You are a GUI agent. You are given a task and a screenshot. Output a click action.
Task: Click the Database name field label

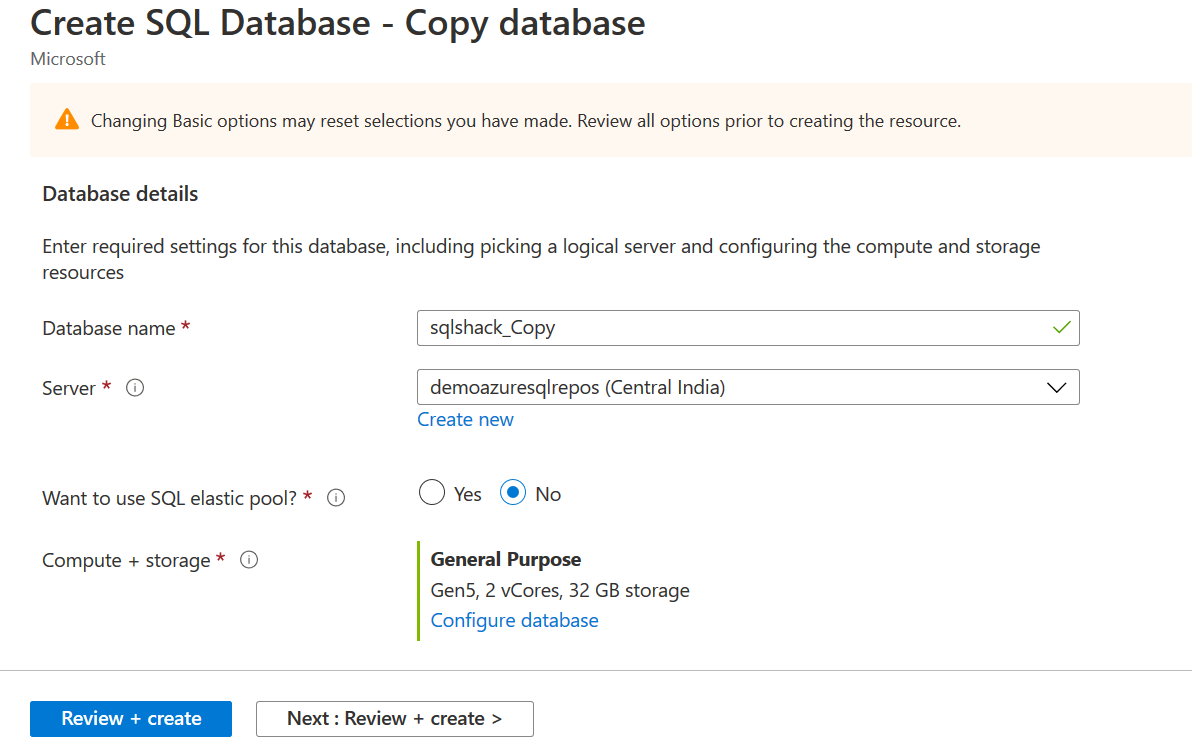pos(109,328)
